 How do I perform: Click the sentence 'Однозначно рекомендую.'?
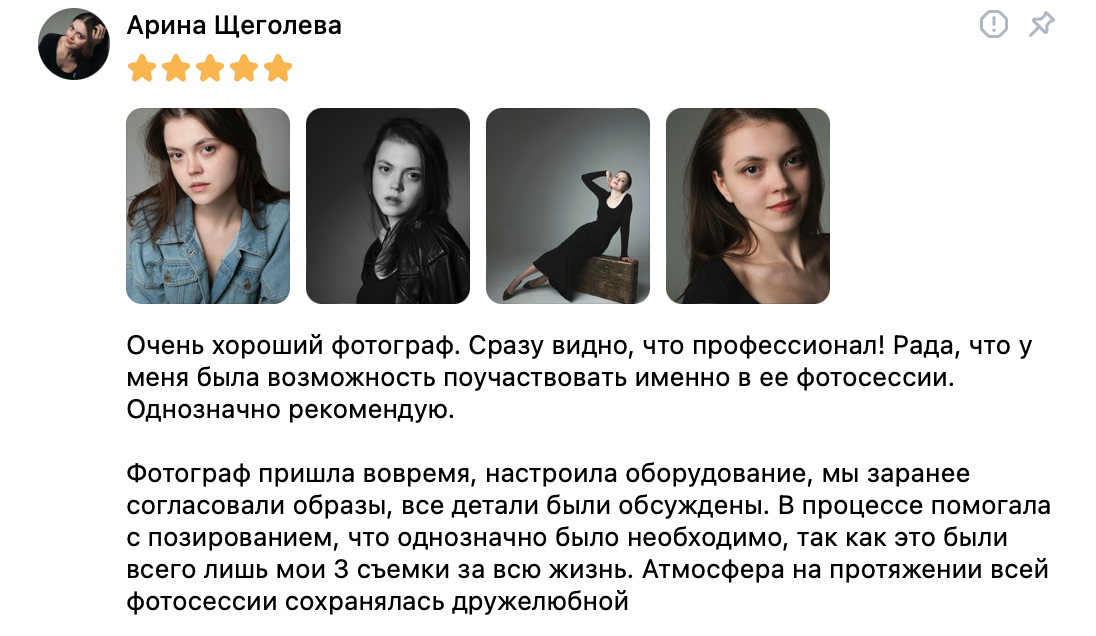(x=290, y=410)
